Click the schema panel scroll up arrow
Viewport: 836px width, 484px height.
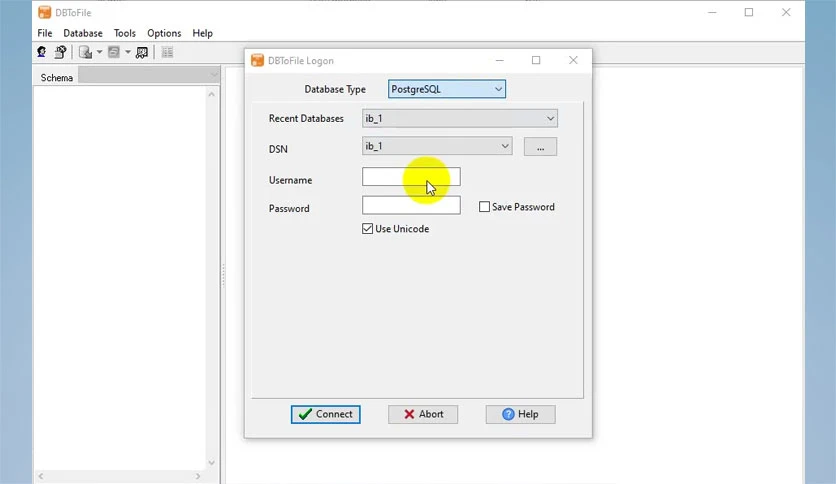pos(212,94)
